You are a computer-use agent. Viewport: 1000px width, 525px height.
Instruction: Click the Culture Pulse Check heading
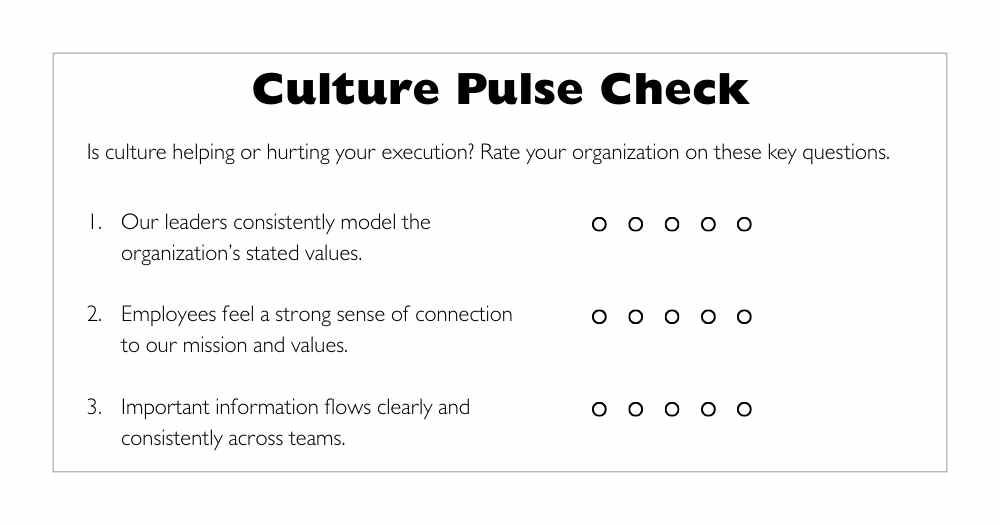coord(500,89)
